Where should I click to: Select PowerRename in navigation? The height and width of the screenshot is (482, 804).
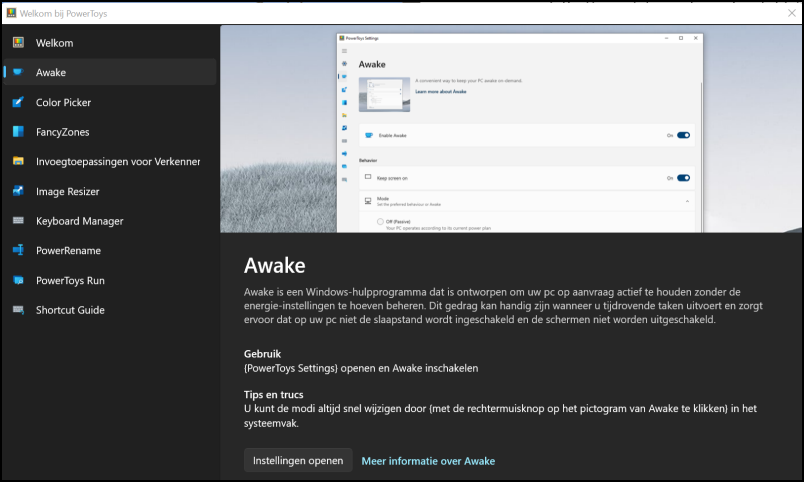point(110,250)
